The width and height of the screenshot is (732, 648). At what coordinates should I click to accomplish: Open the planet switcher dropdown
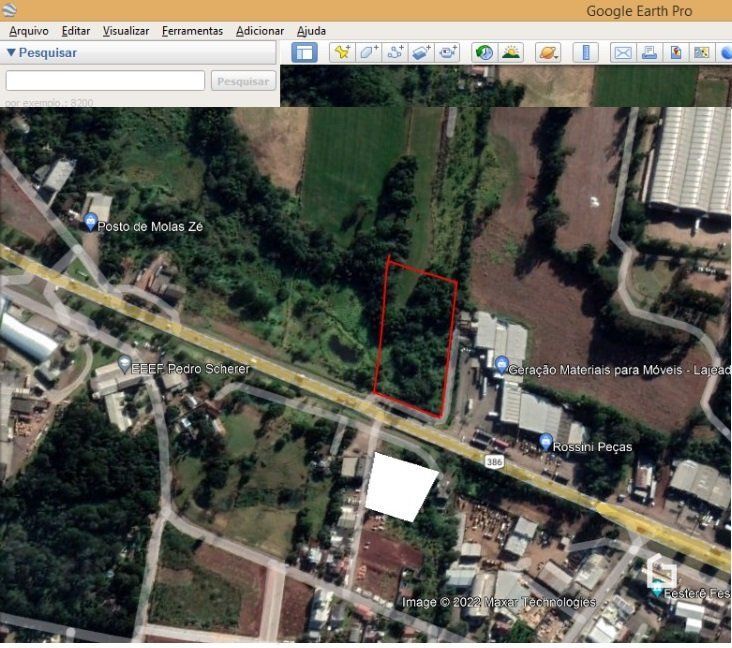click(x=548, y=52)
